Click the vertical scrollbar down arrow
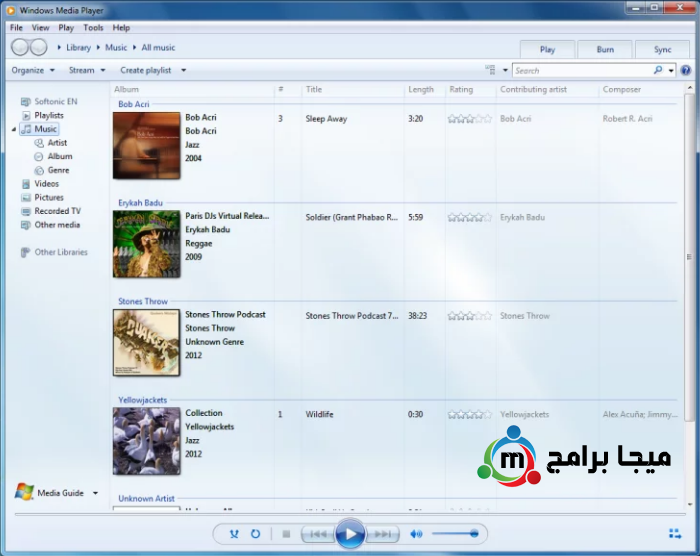 (690, 505)
